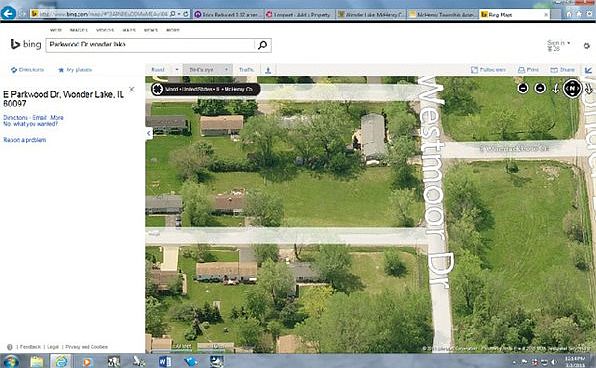Click the search magnifier in the address bar

coord(173,14)
